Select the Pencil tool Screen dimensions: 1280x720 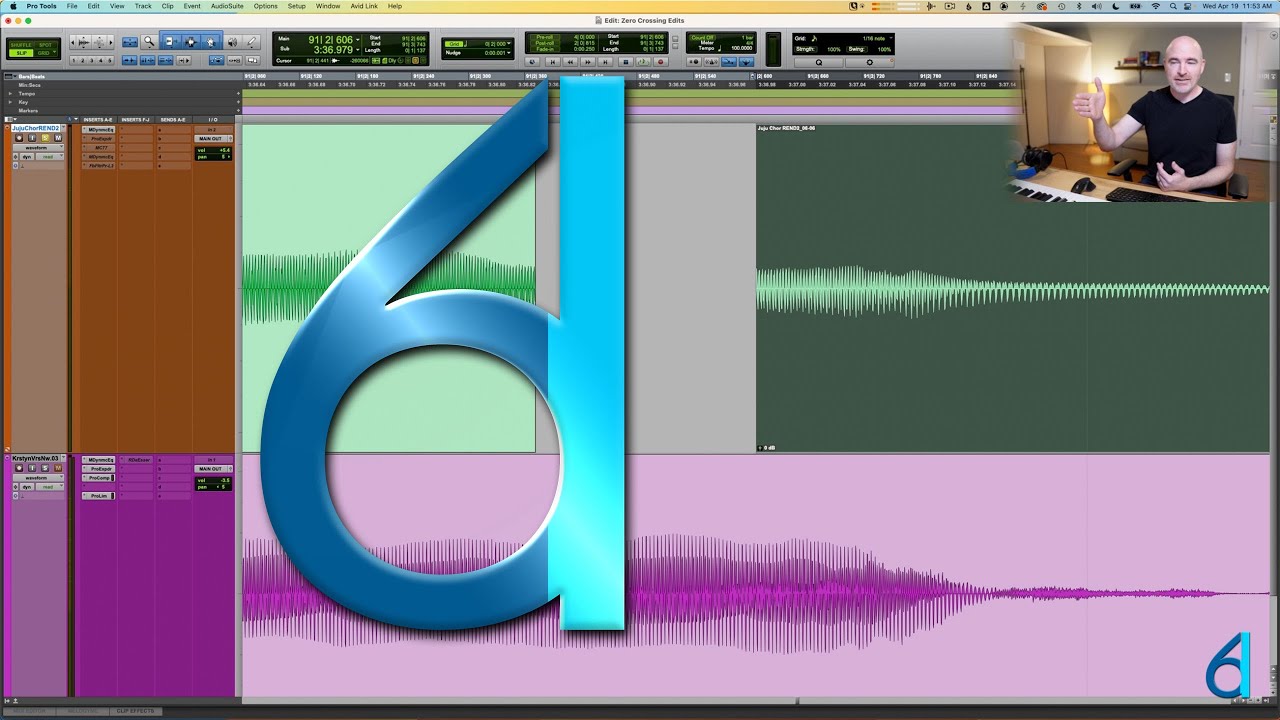point(252,42)
